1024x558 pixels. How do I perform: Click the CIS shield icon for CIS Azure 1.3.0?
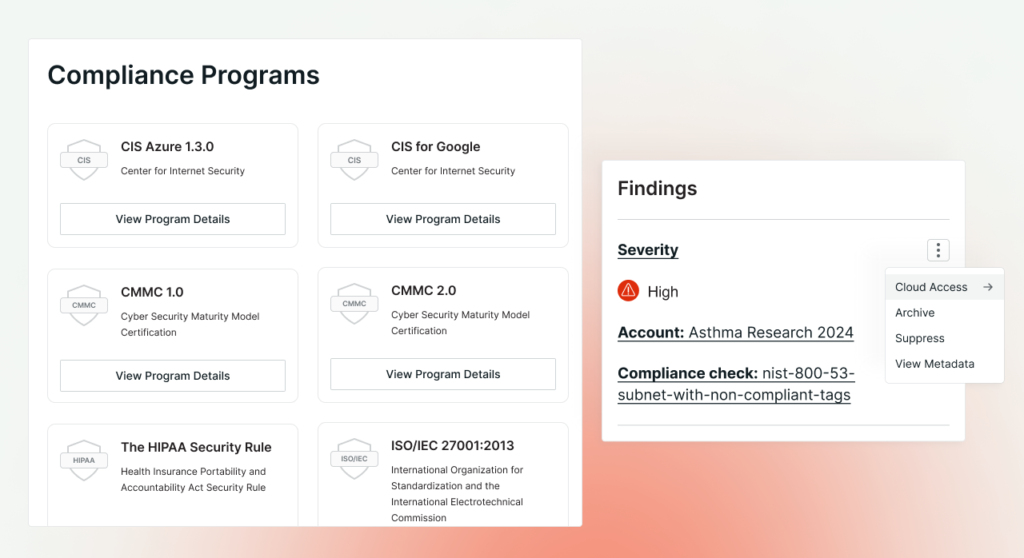click(x=84, y=159)
